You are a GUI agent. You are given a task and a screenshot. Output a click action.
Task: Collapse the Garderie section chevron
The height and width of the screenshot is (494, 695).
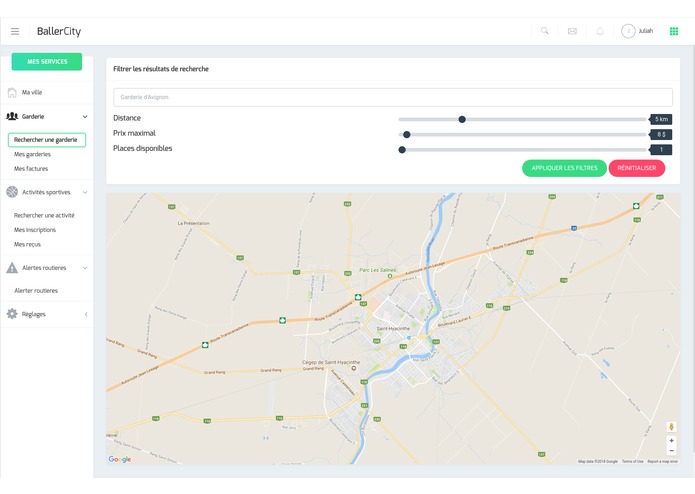(85, 117)
